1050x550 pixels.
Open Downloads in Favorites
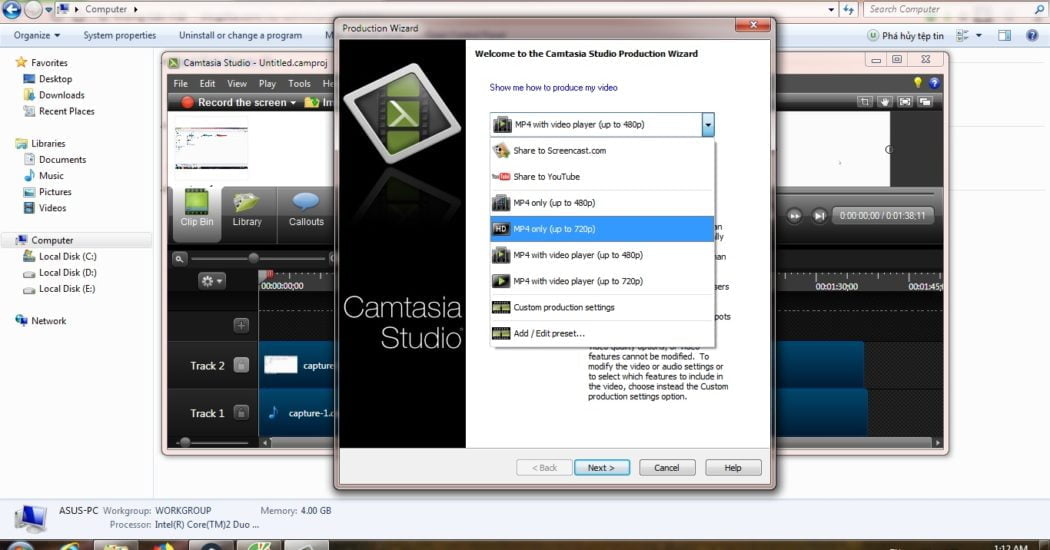(62, 95)
